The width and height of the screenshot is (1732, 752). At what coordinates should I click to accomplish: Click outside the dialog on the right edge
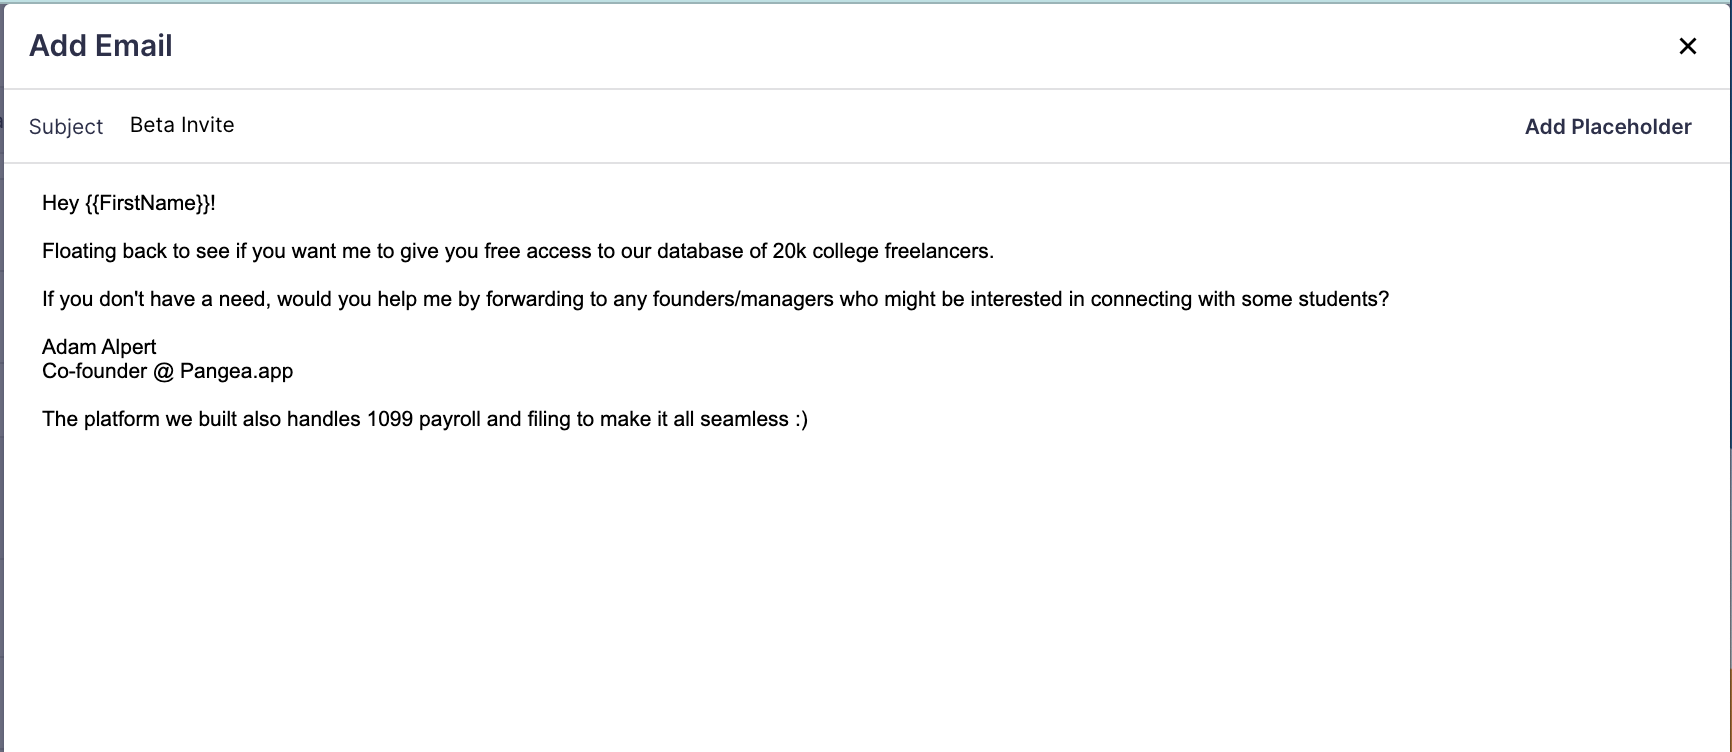1723,400
